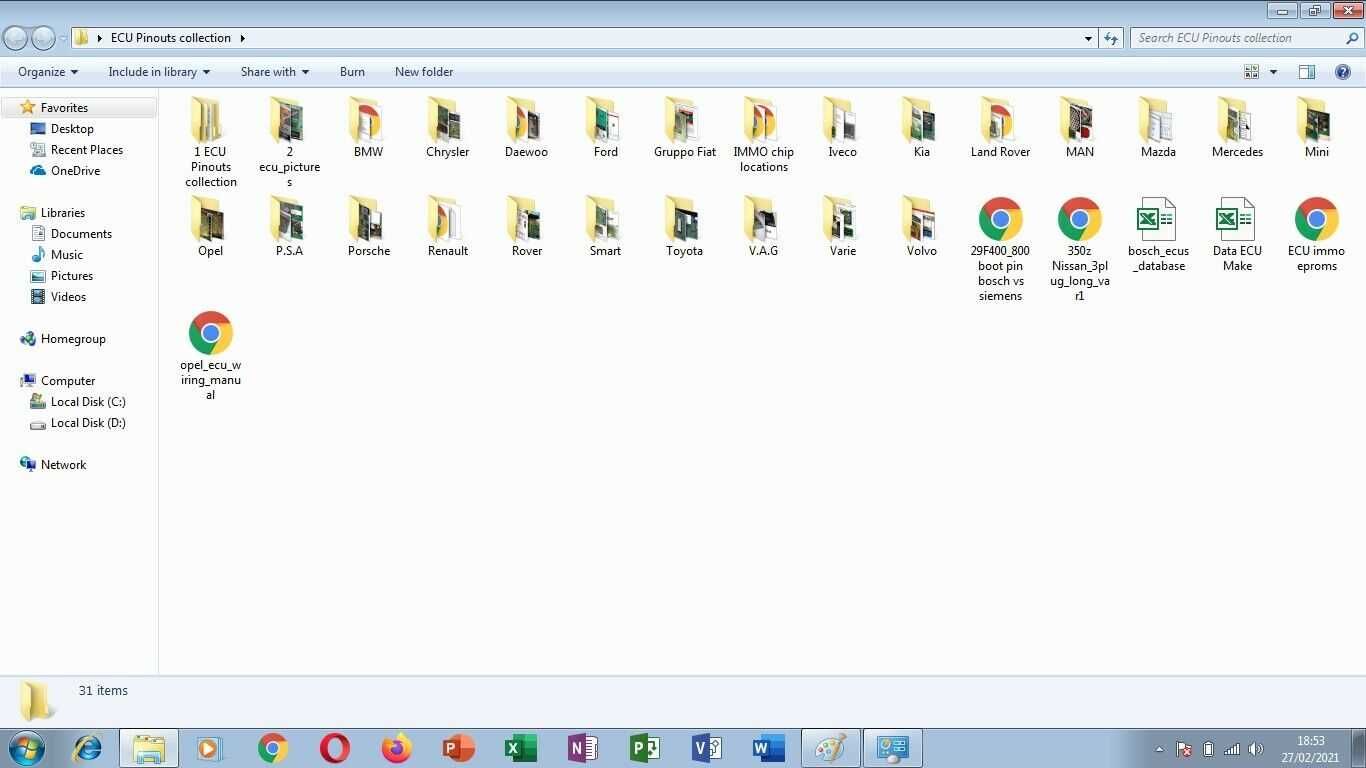Open the Porsche folder

click(368, 227)
